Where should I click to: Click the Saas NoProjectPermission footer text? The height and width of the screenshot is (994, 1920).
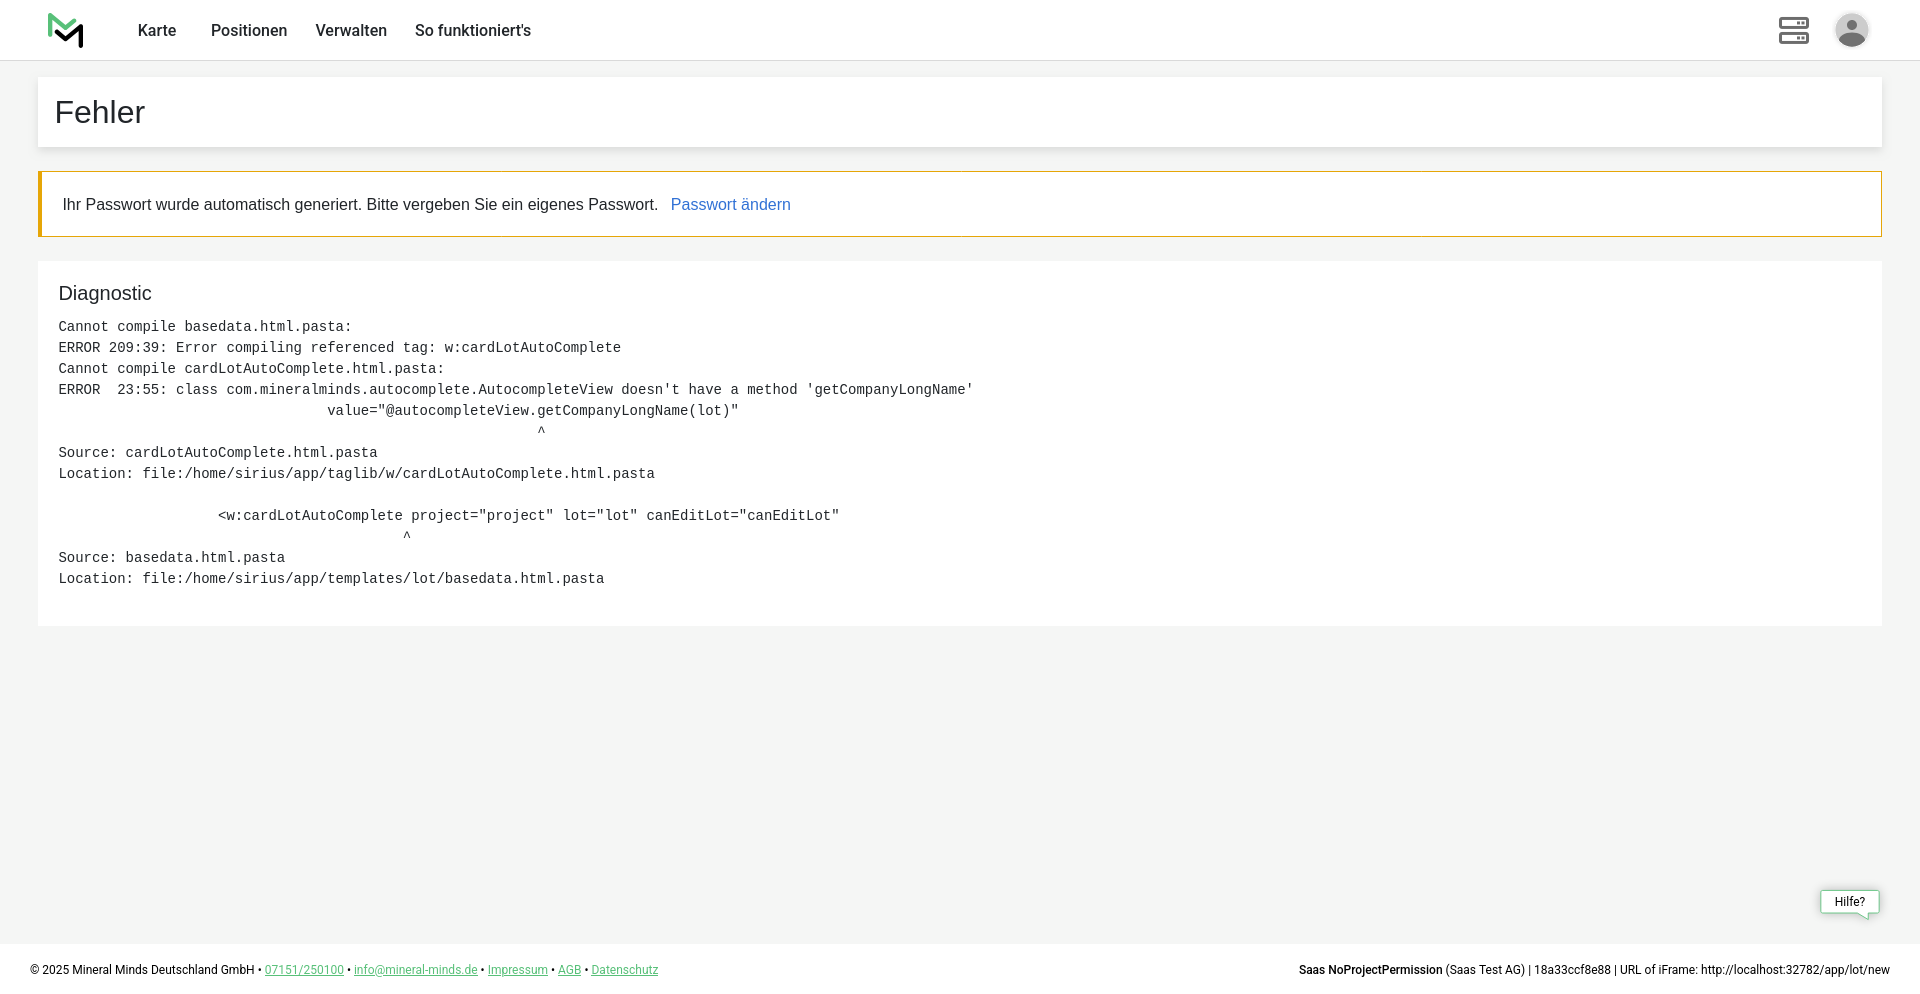(x=1370, y=970)
